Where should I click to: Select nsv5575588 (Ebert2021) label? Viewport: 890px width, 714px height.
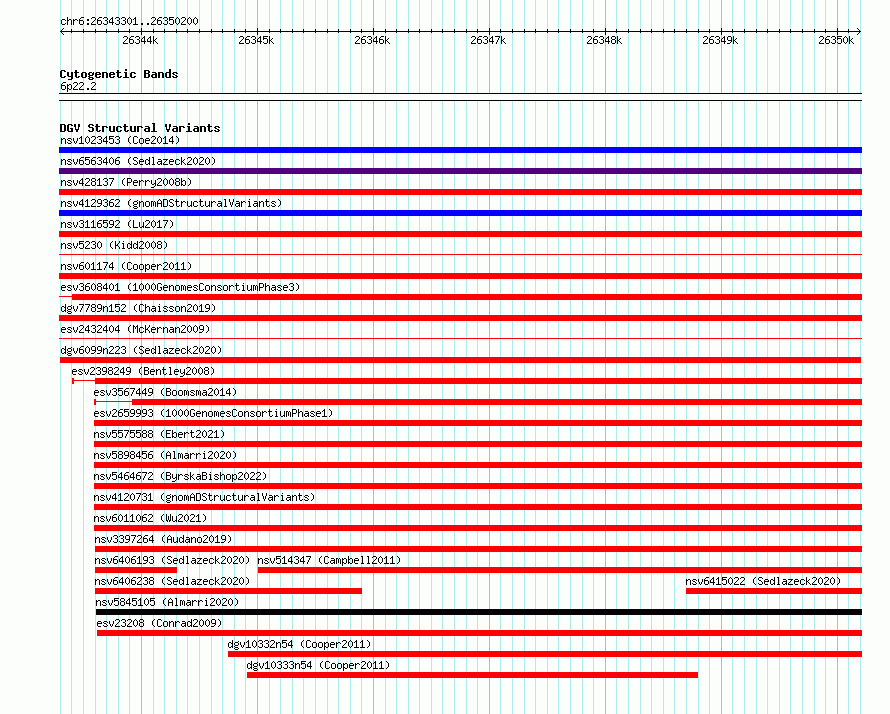159,434
